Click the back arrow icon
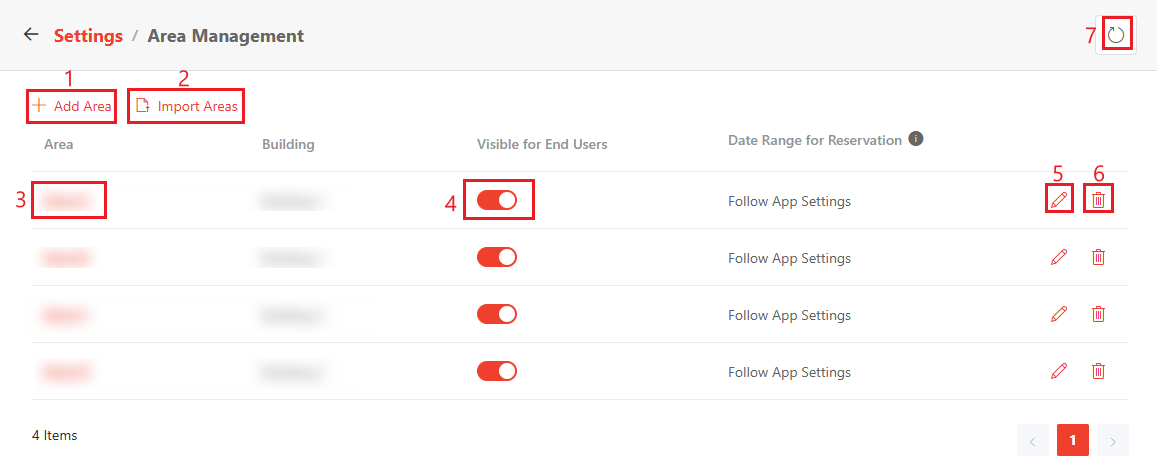 tap(31, 35)
